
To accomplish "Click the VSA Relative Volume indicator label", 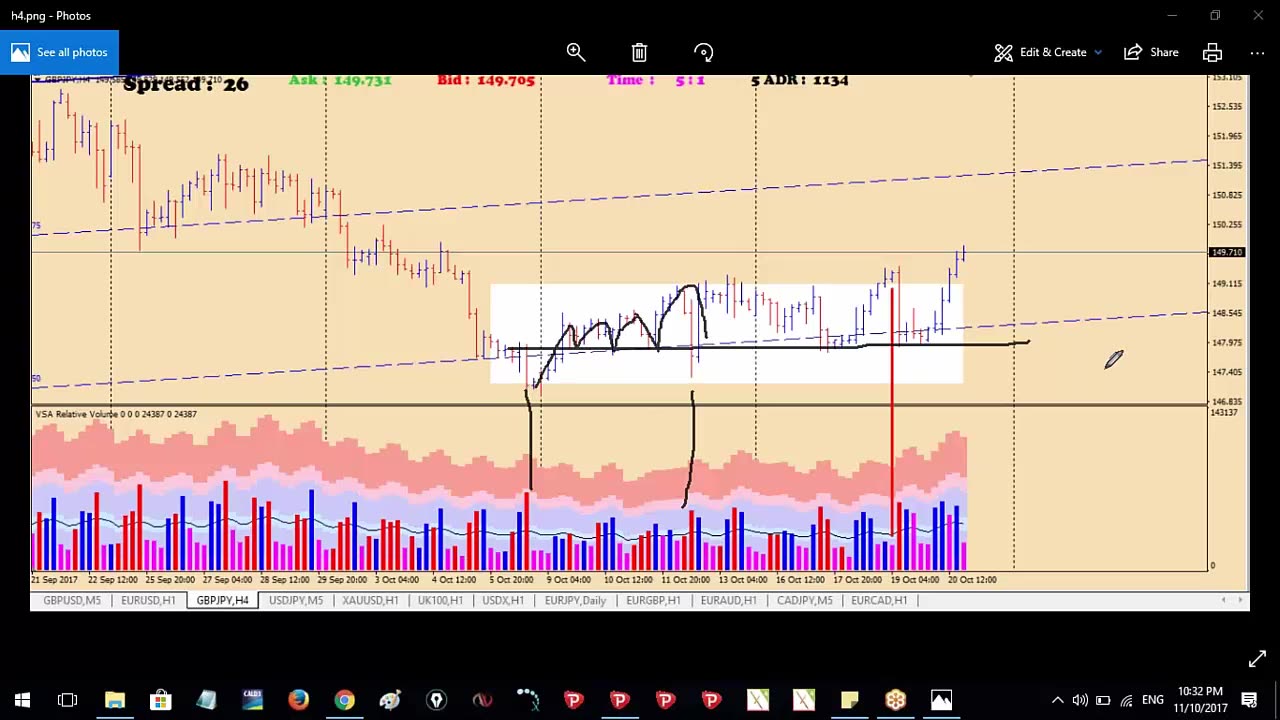I will pos(116,414).
